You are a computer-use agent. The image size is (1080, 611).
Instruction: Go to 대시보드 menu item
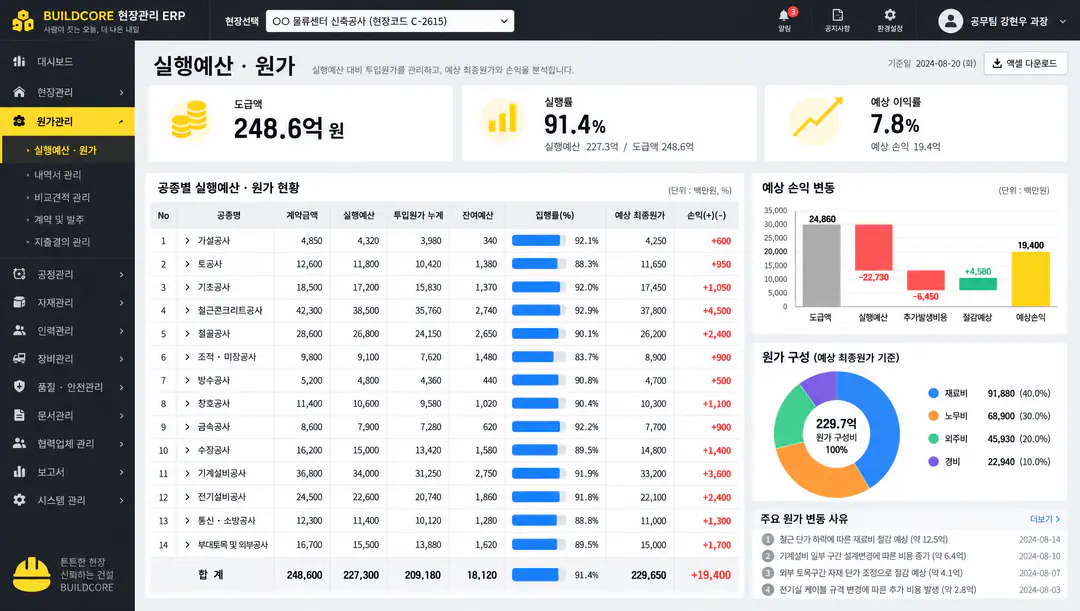55,61
